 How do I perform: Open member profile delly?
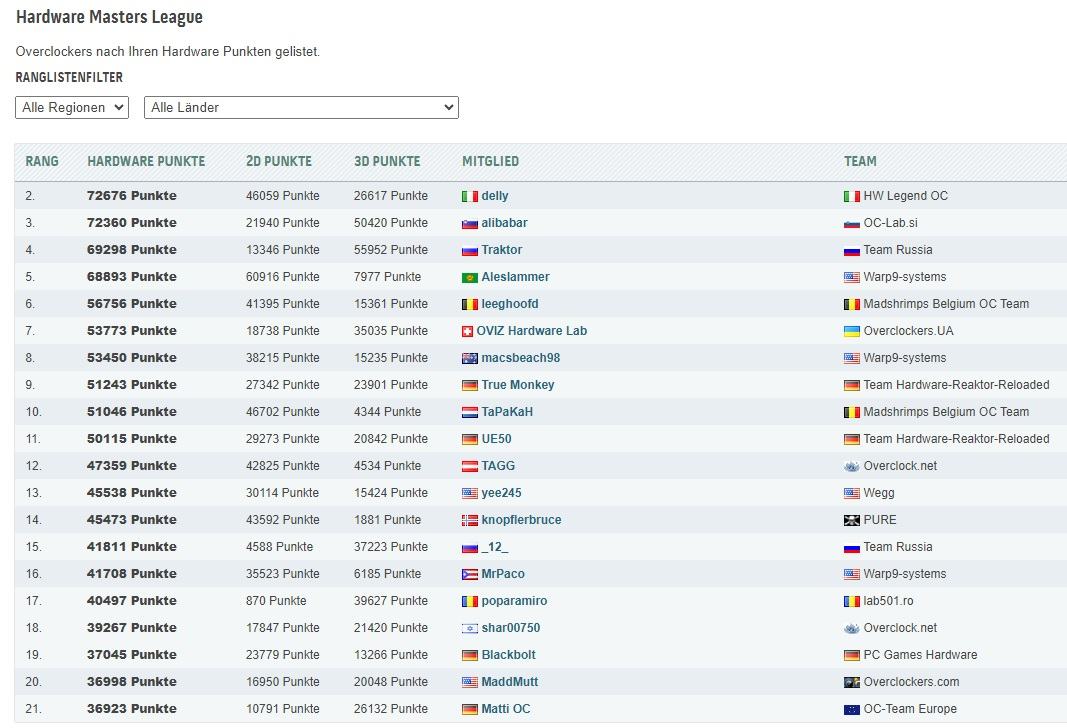click(495, 196)
